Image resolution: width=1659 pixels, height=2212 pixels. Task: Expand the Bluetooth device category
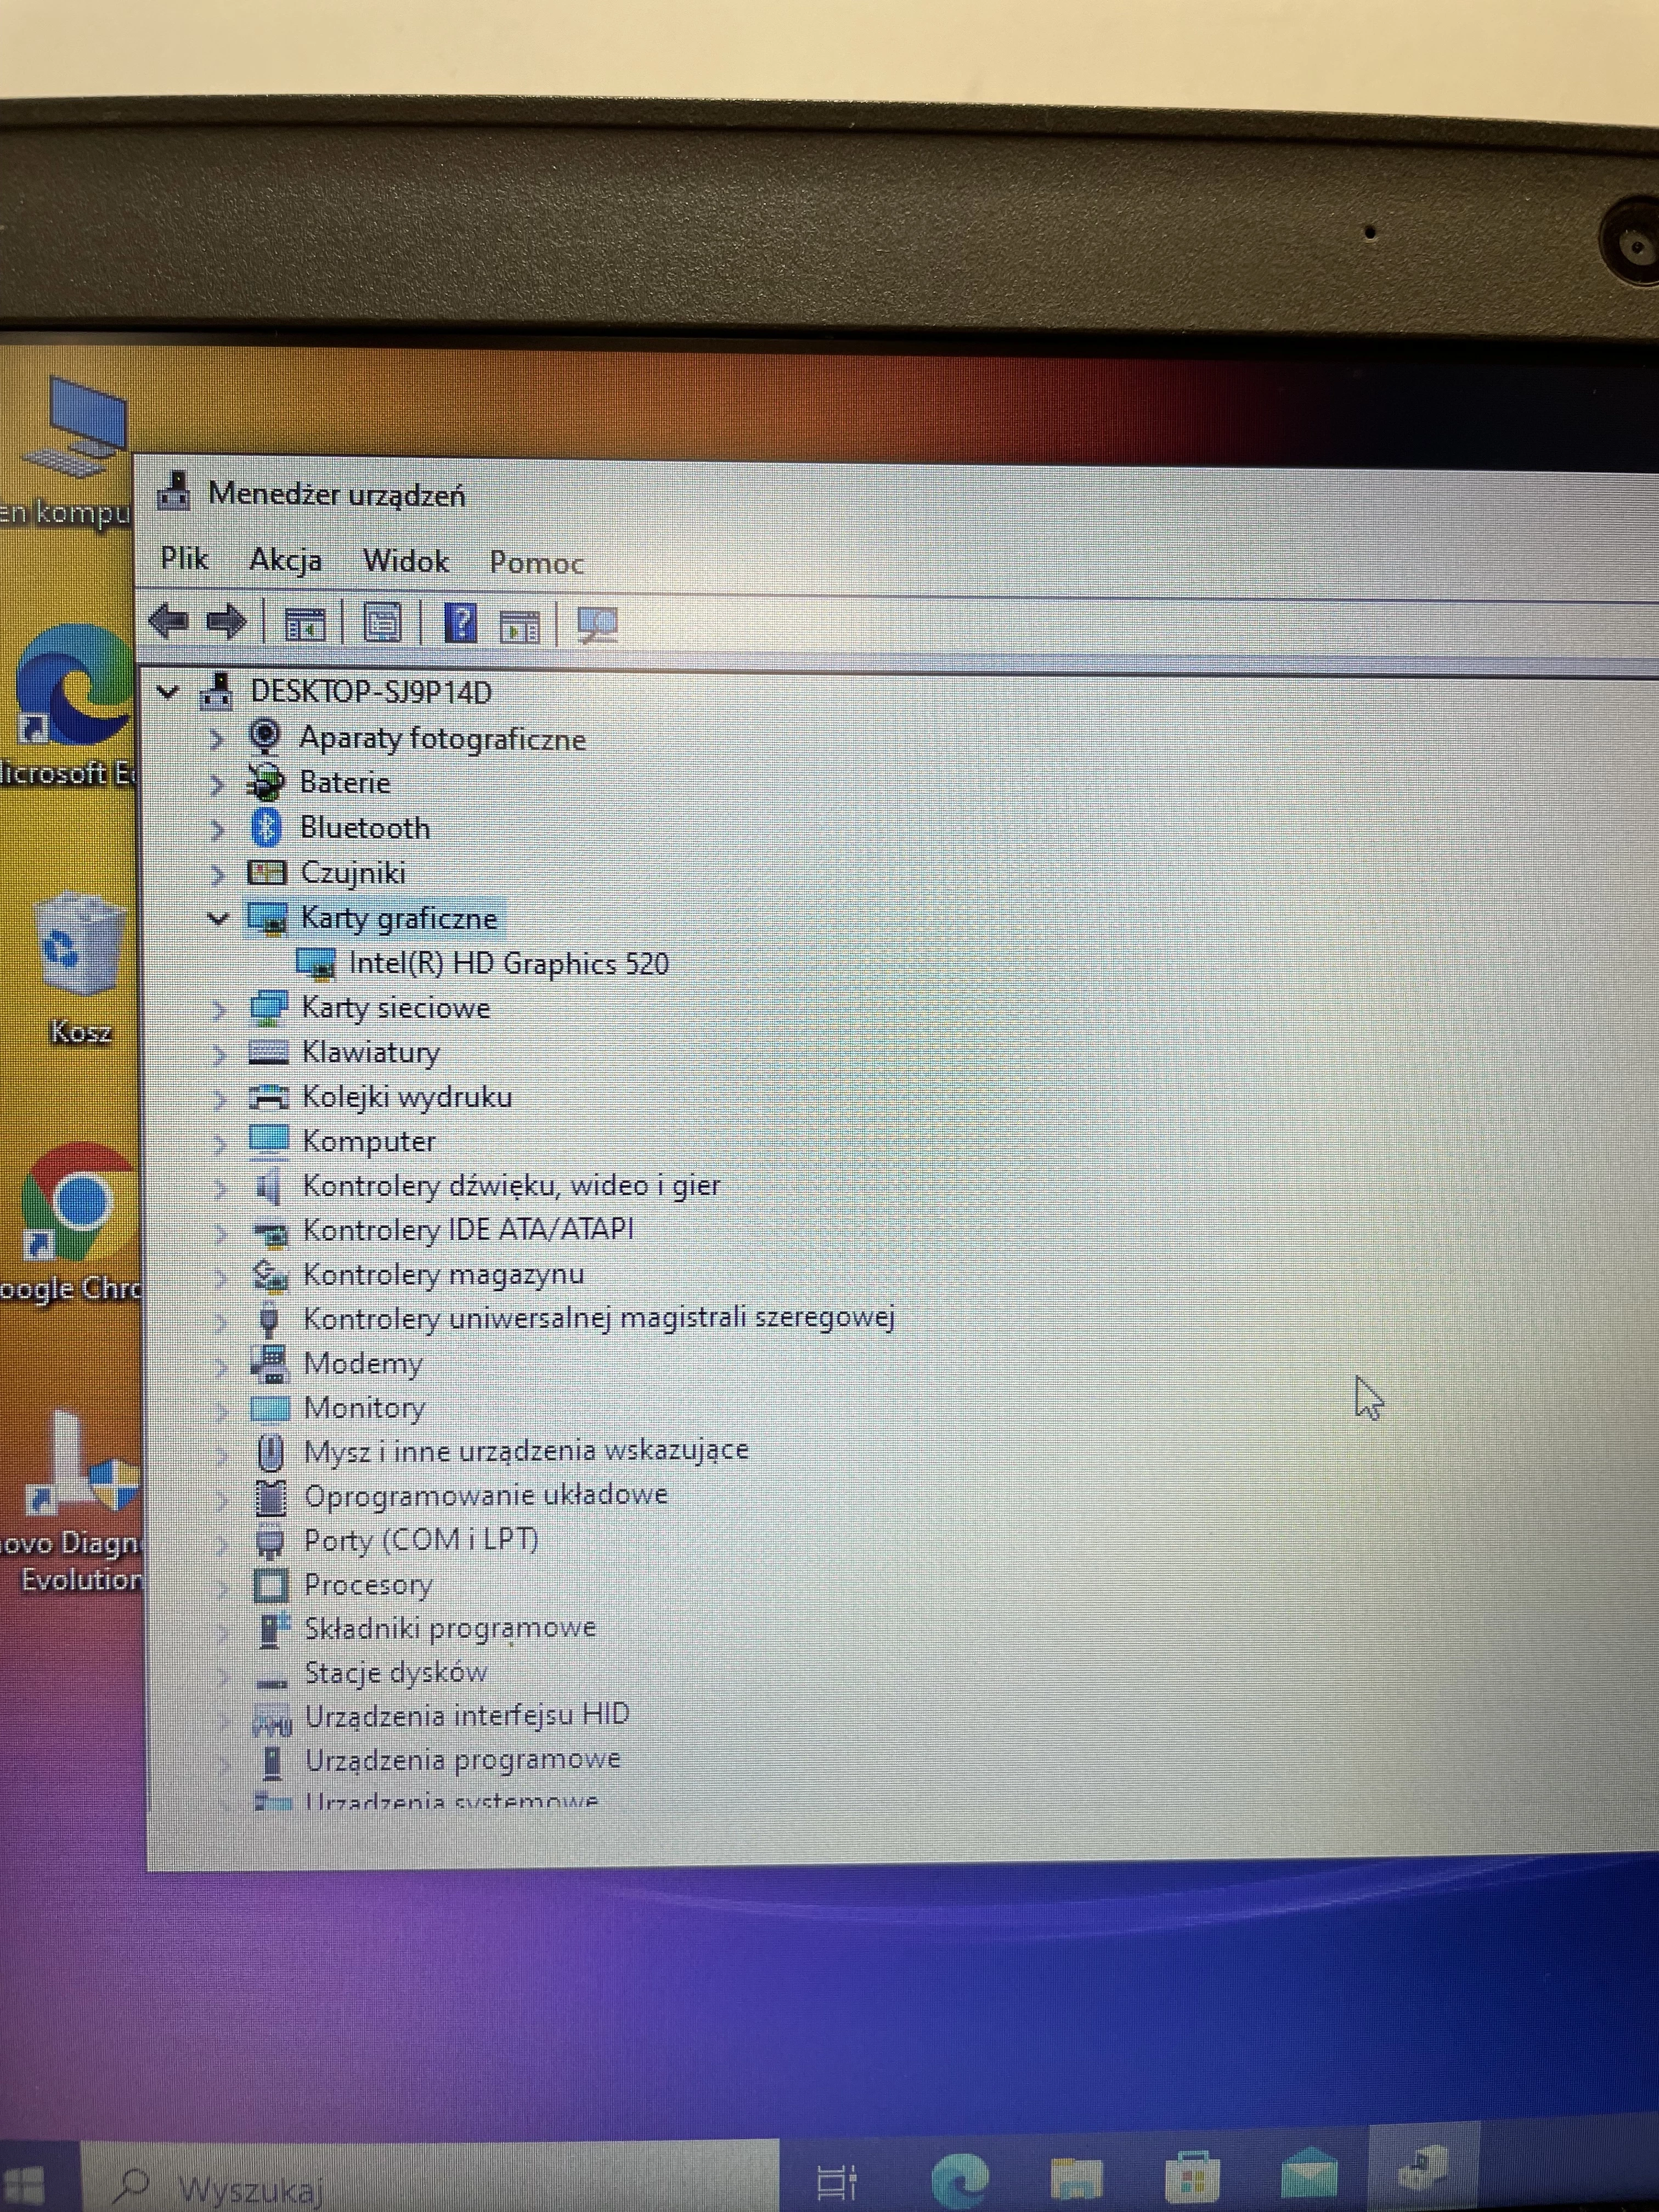[217, 828]
